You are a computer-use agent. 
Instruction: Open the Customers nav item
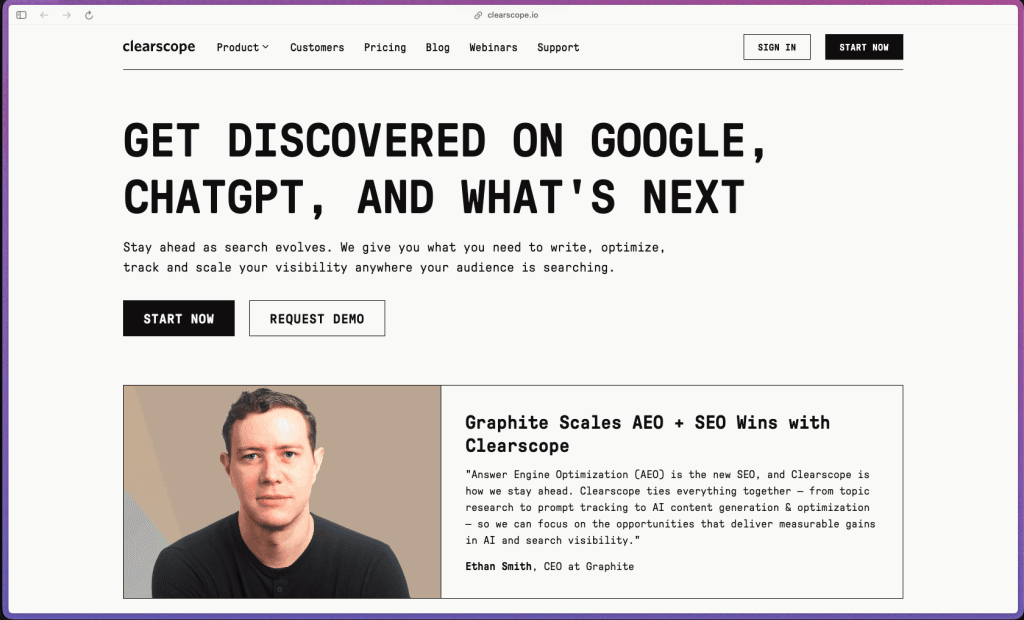(x=317, y=47)
